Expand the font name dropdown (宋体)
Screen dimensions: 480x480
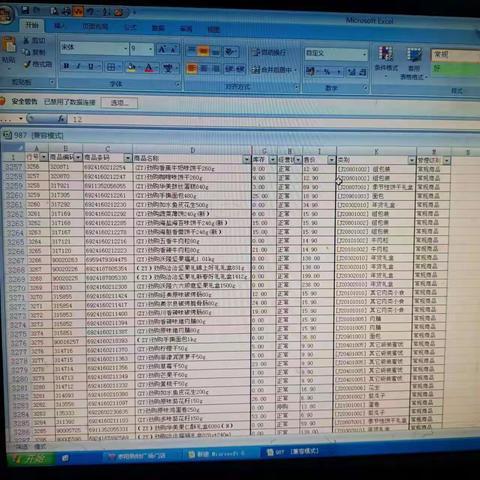point(126,49)
